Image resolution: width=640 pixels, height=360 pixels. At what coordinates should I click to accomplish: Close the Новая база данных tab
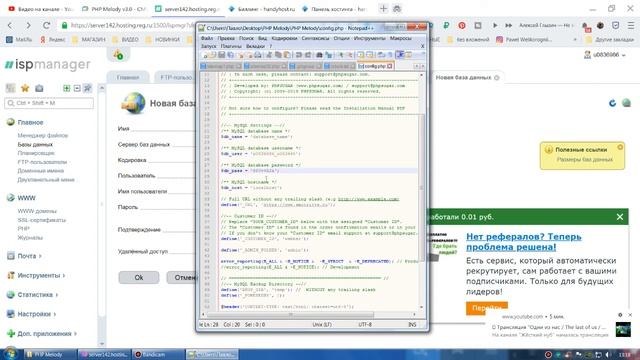point(497,78)
